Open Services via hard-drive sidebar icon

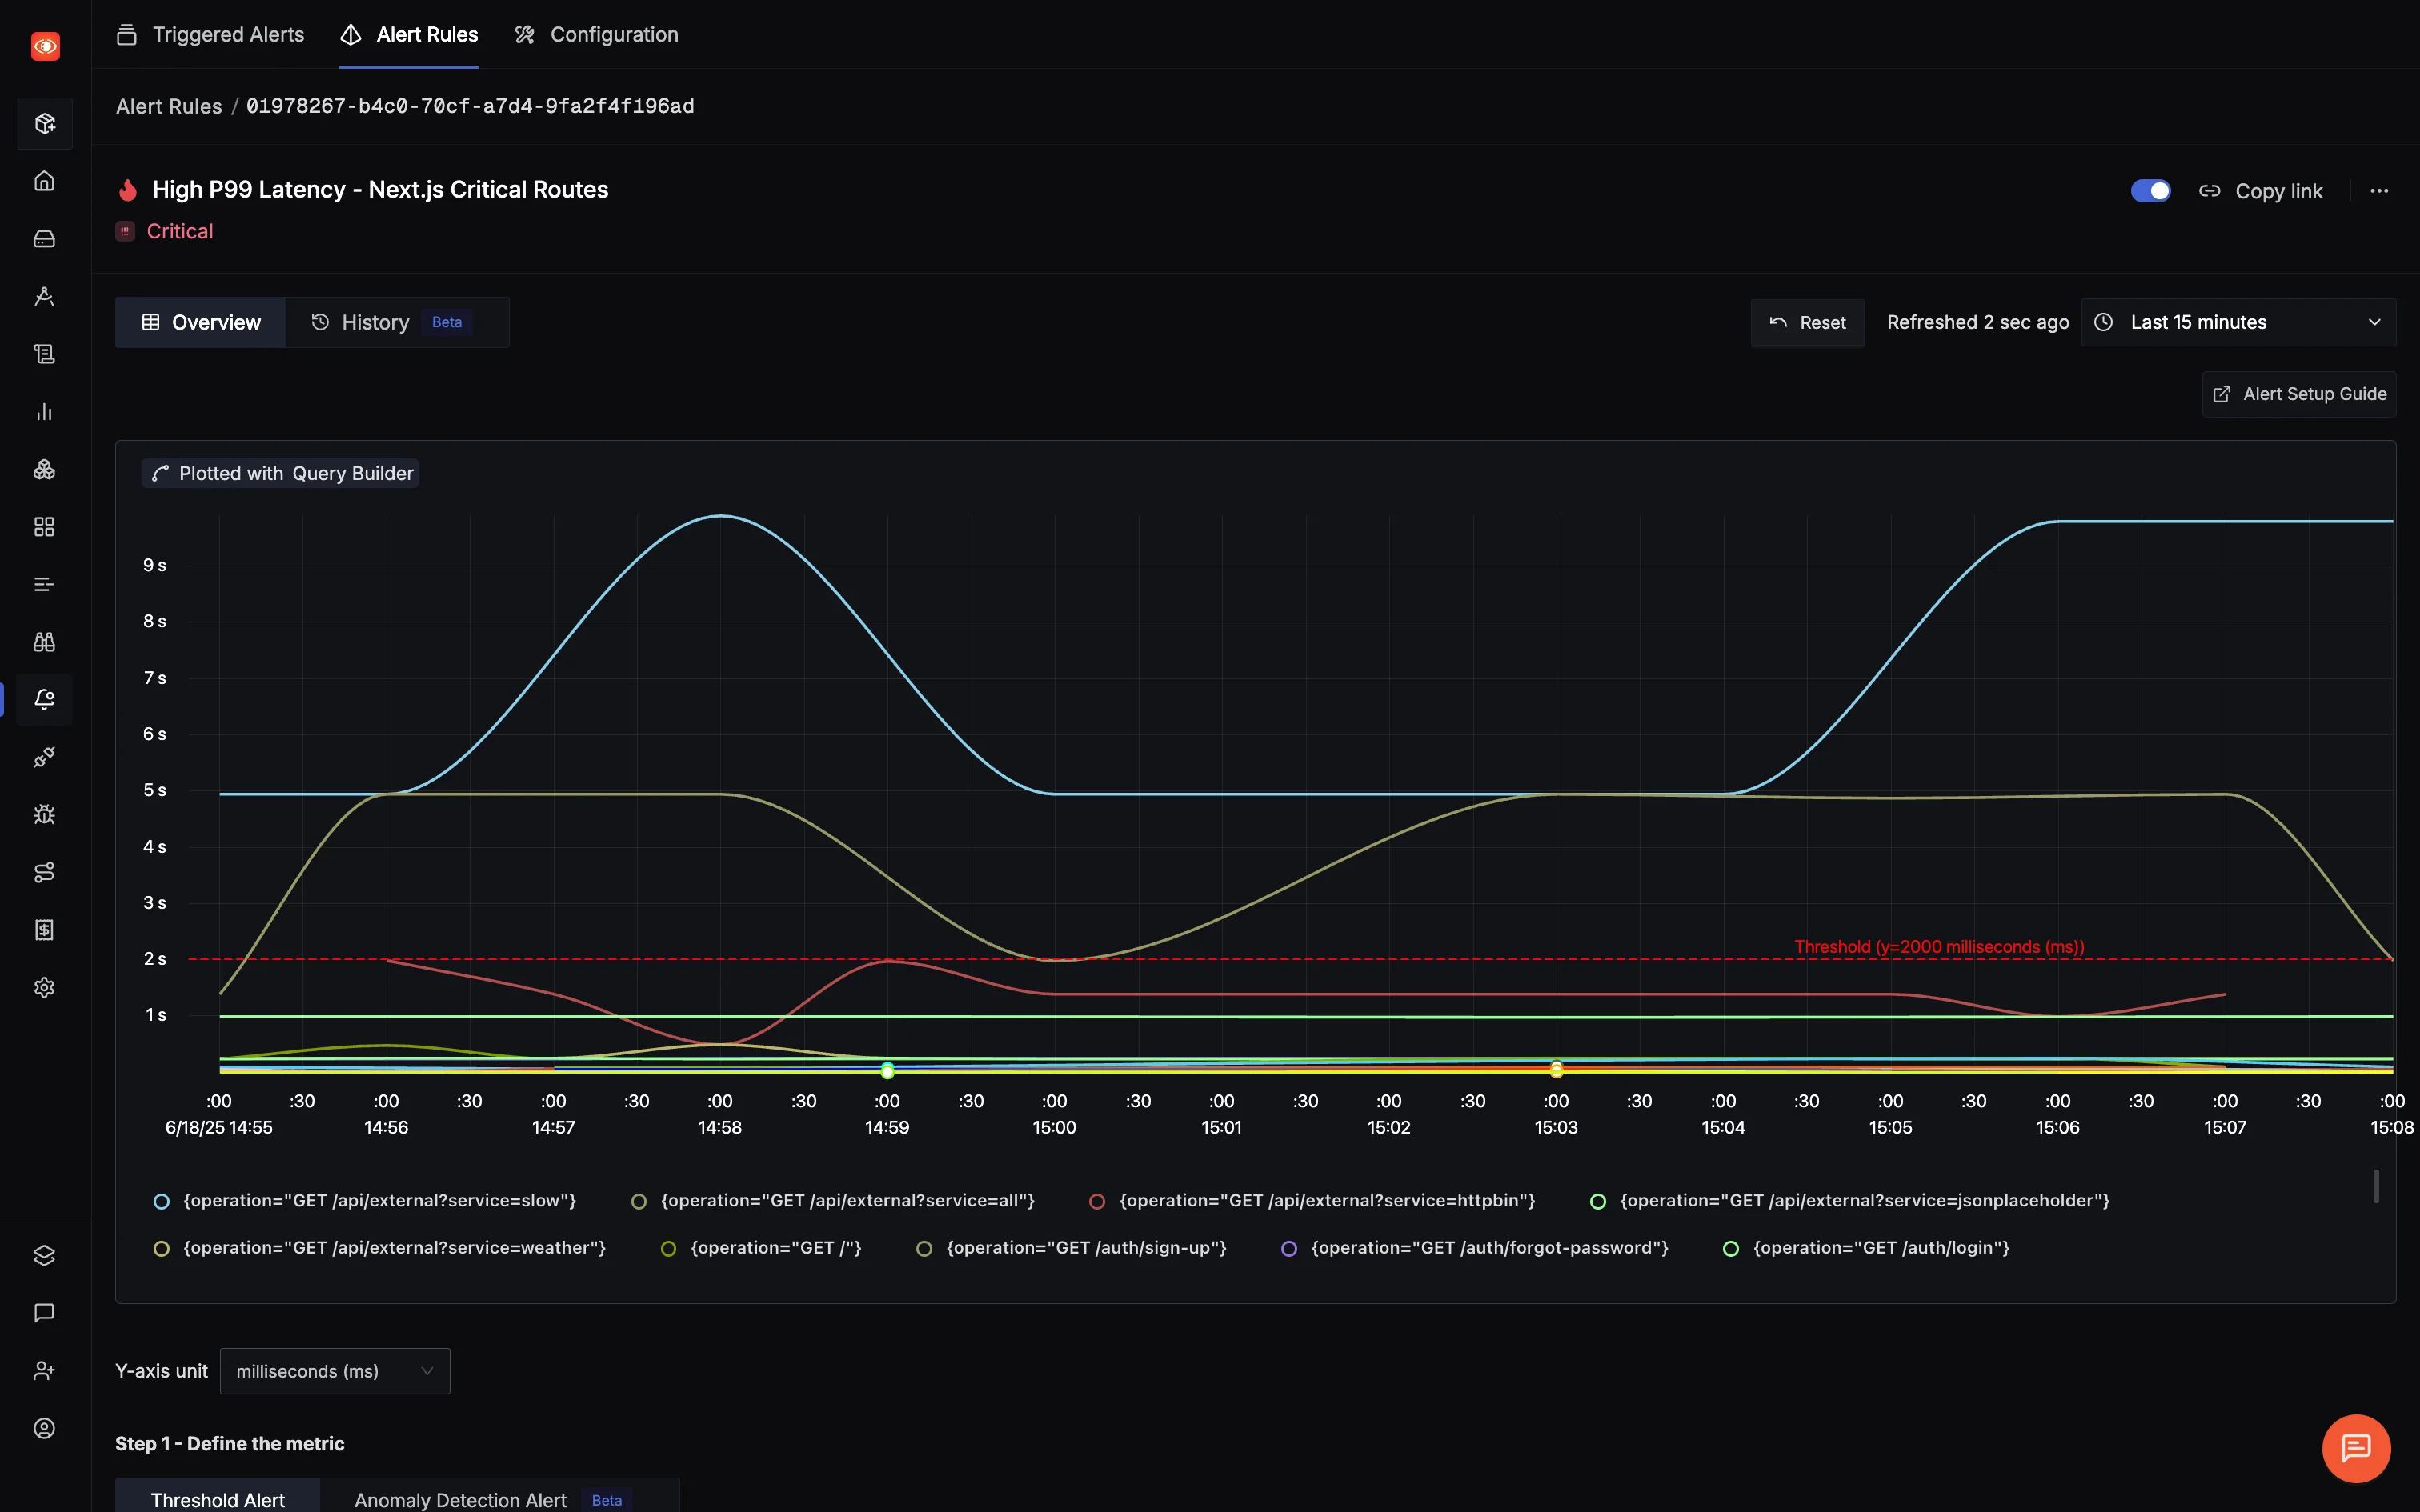pyautogui.click(x=44, y=239)
